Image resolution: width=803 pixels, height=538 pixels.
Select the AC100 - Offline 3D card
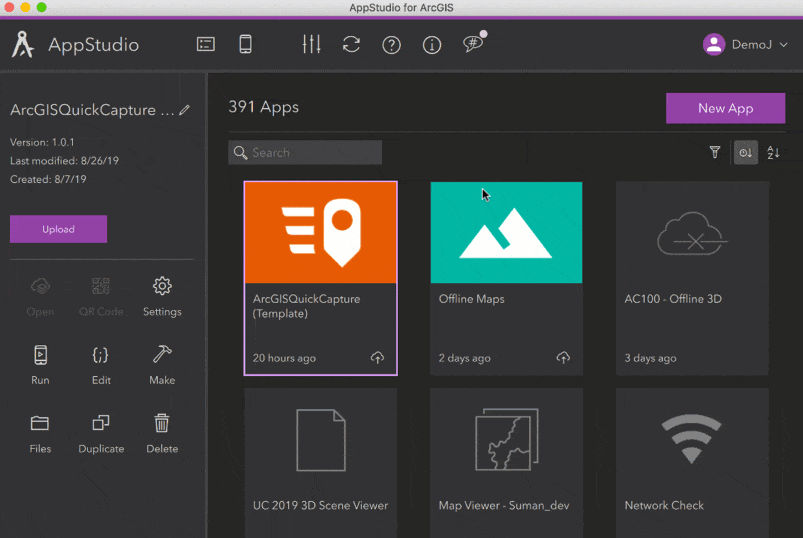pos(692,278)
